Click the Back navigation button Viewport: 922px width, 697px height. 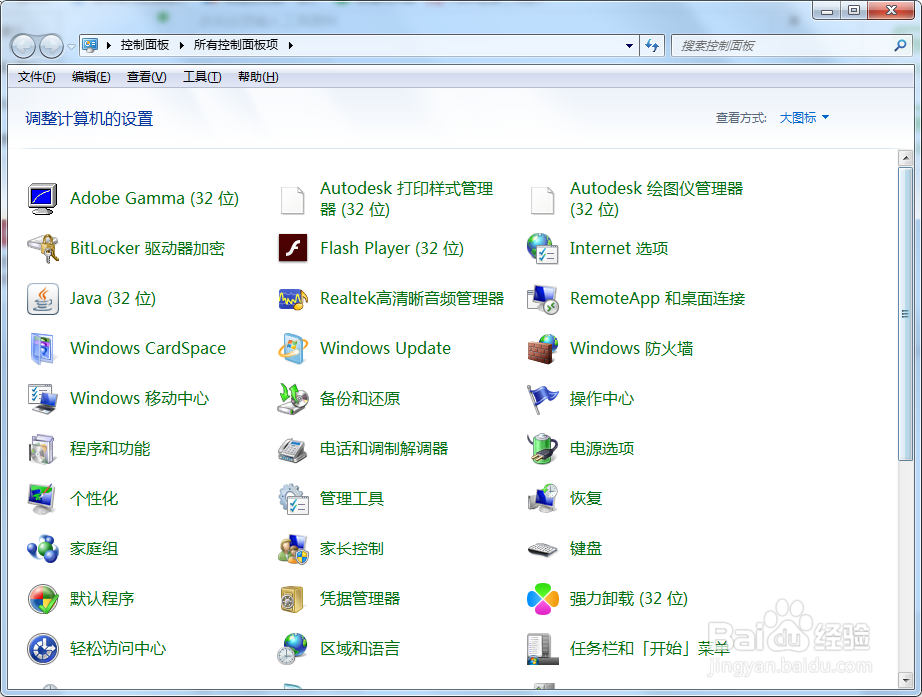(x=24, y=46)
